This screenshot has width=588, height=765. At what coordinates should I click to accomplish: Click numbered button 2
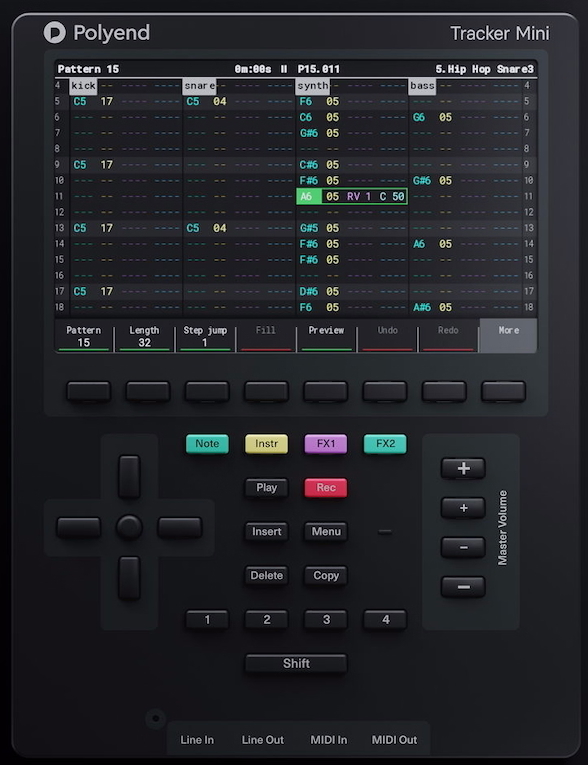coord(266,620)
